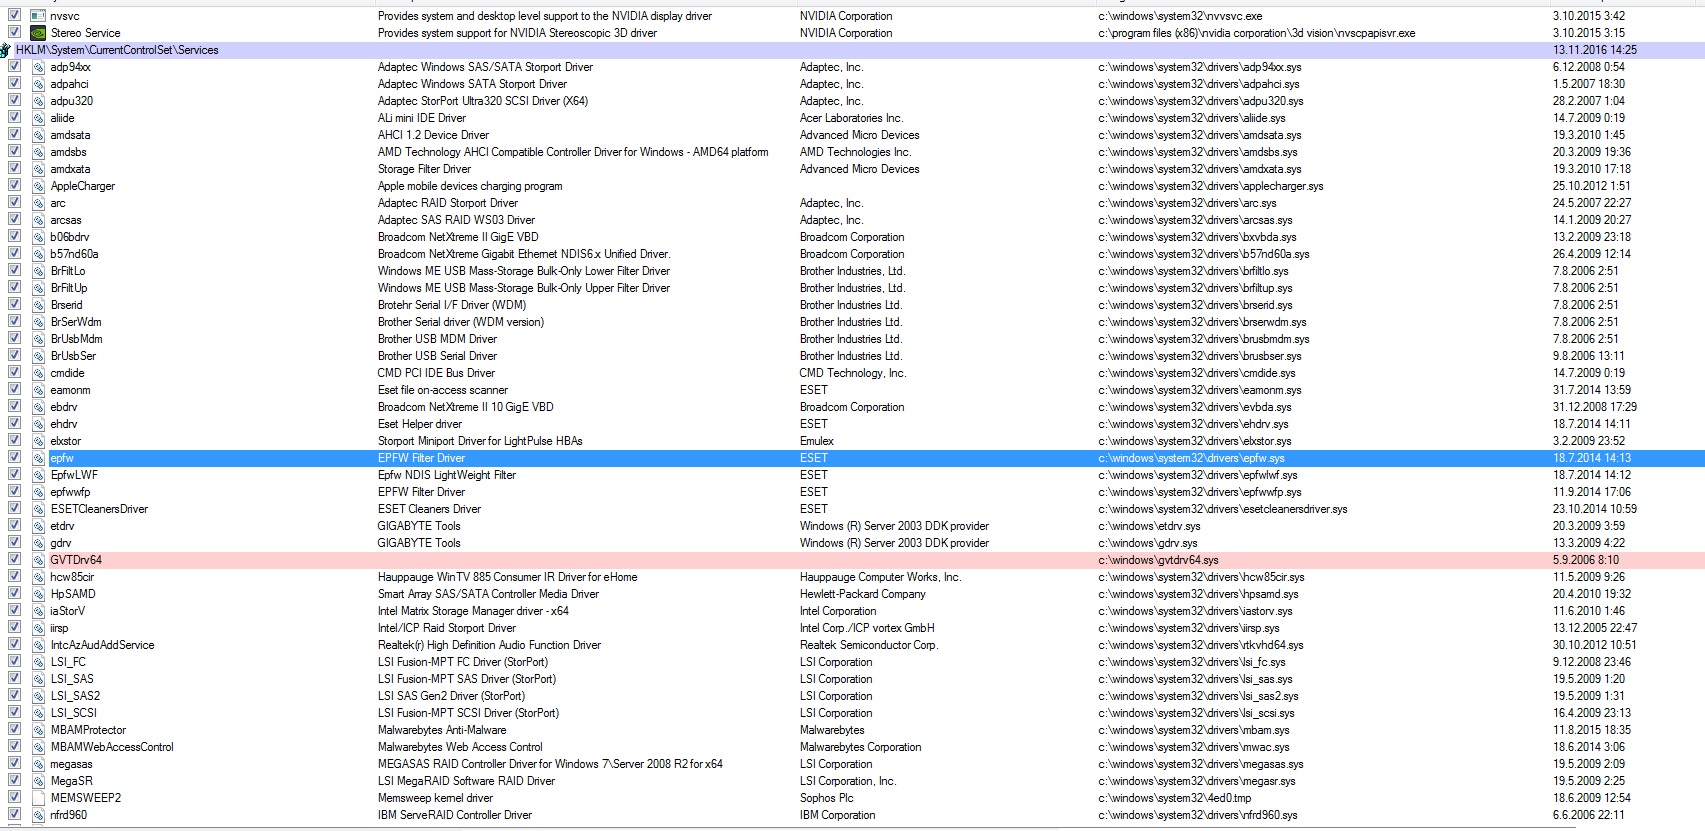Select the arcsas driver icon

[38, 220]
